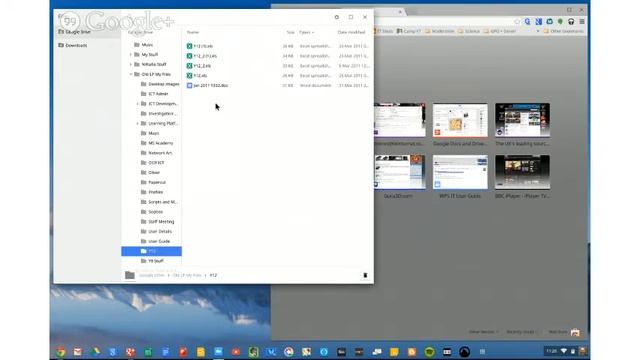Screen dimensions: 640x360
Task: Select the Y12.xls spreadsheet file
Action: 278,76
